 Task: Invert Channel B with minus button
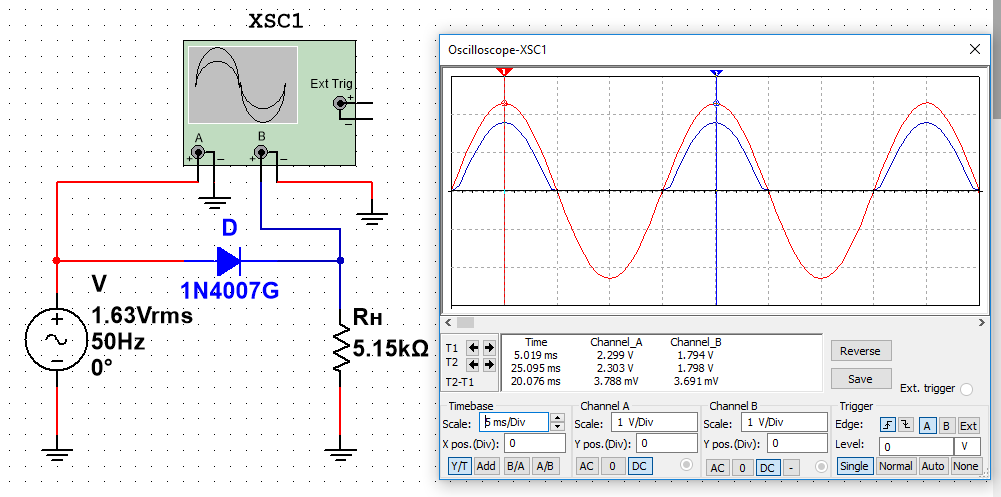[x=790, y=468]
